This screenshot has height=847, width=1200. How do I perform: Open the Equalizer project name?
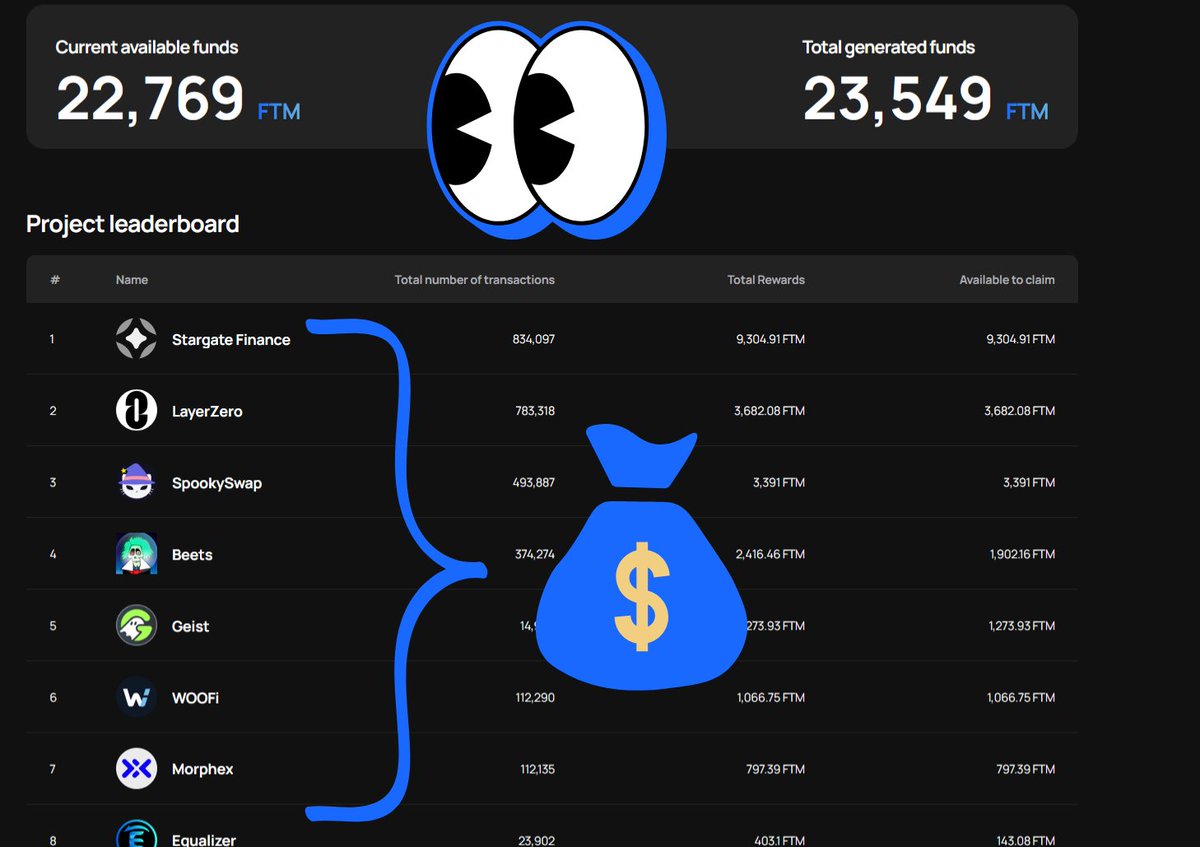[x=204, y=840]
